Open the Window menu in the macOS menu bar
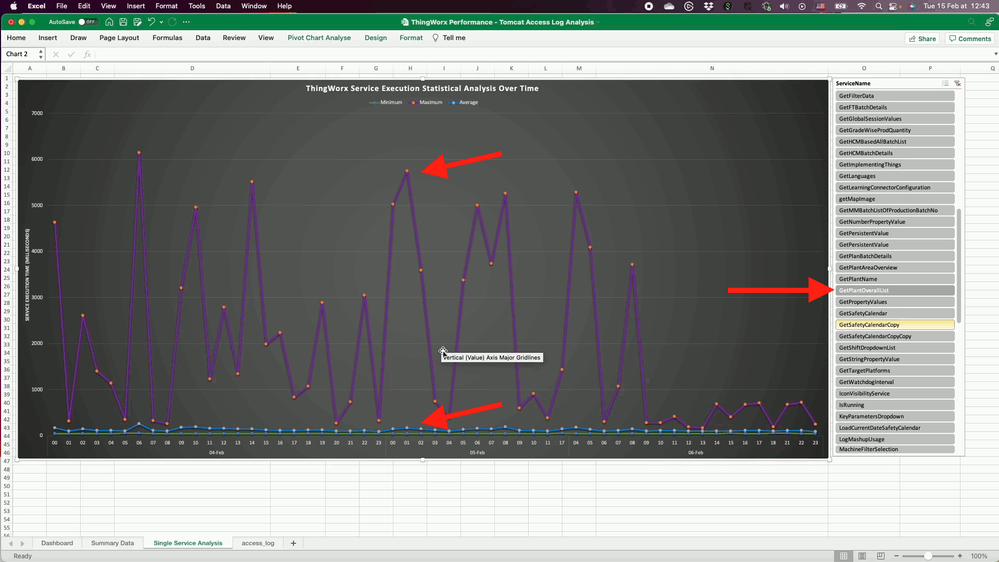 click(x=254, y=6)
